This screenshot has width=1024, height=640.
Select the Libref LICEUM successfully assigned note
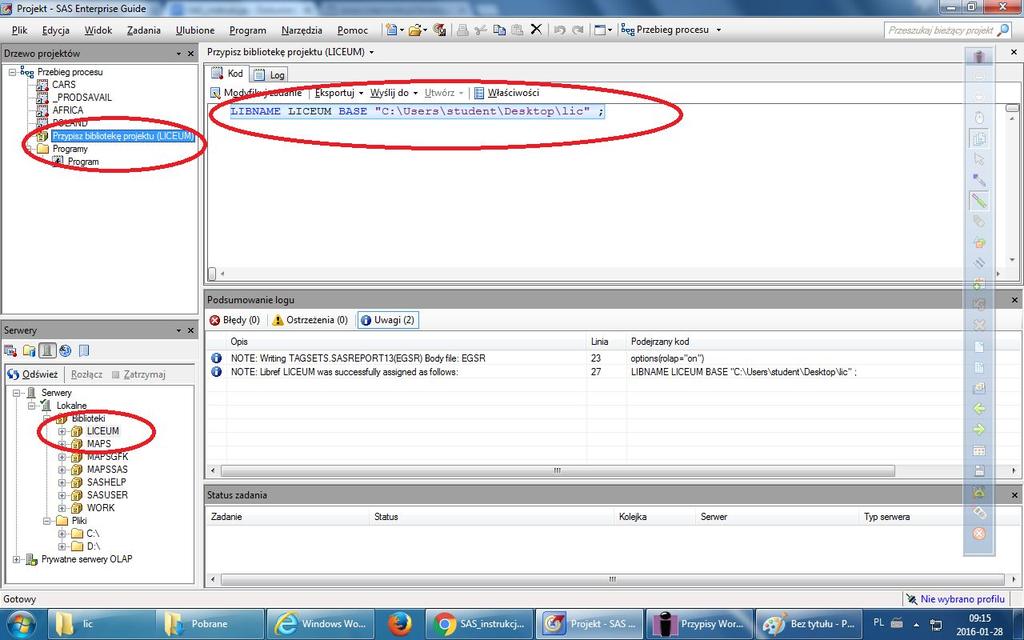click(344, 372)
